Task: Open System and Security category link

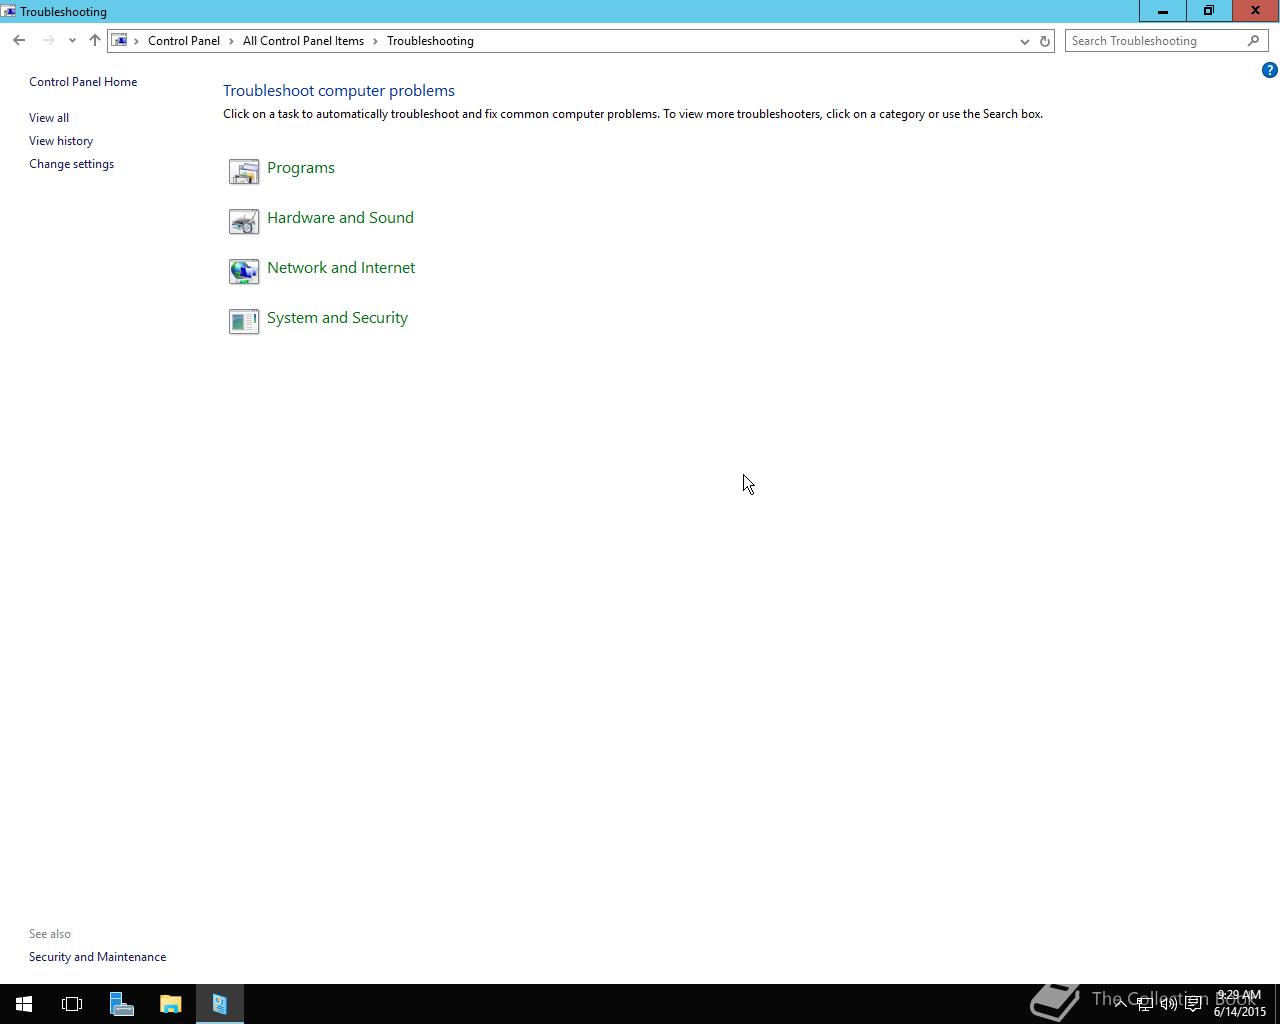Action: 337,318
